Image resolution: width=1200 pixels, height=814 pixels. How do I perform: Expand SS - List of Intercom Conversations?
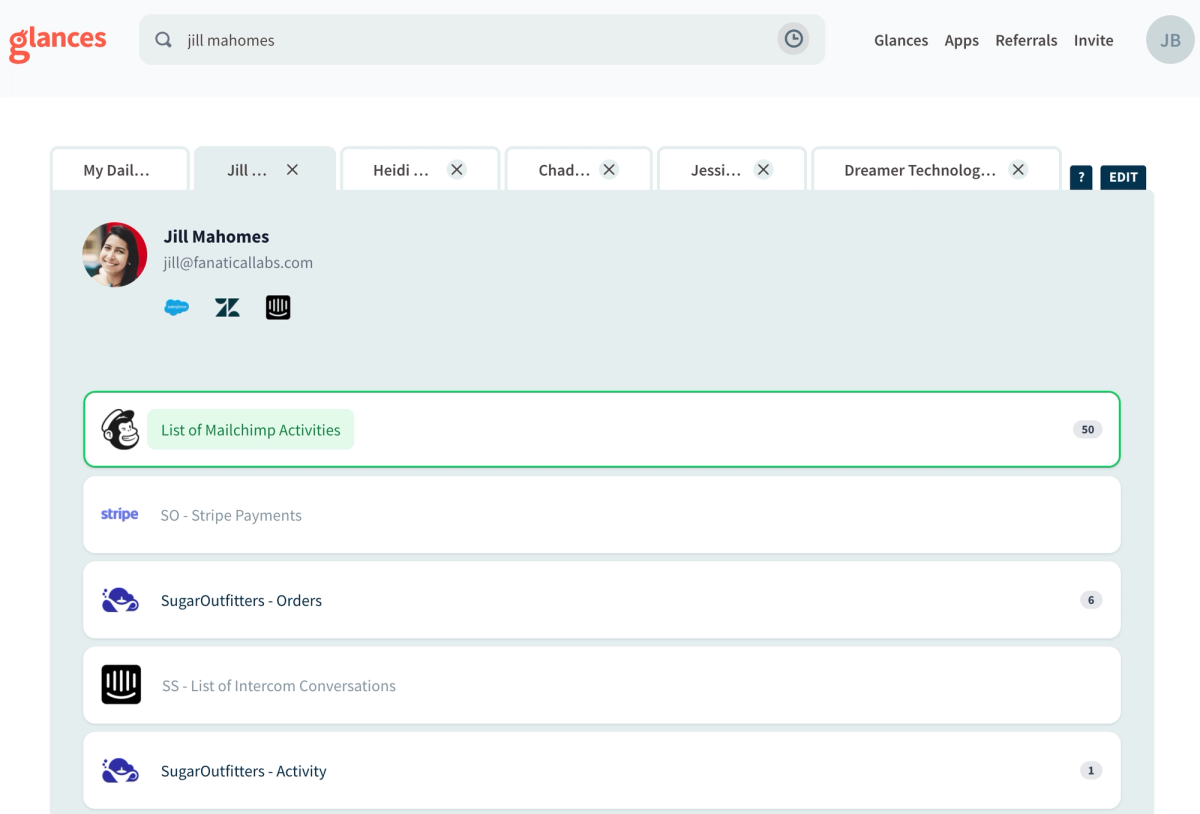pyautogui.click(x=602, y=685)
